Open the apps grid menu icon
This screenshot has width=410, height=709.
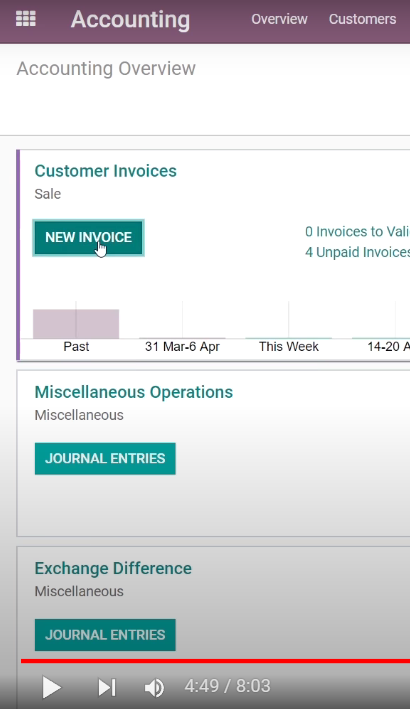click(x=26, y=19)
